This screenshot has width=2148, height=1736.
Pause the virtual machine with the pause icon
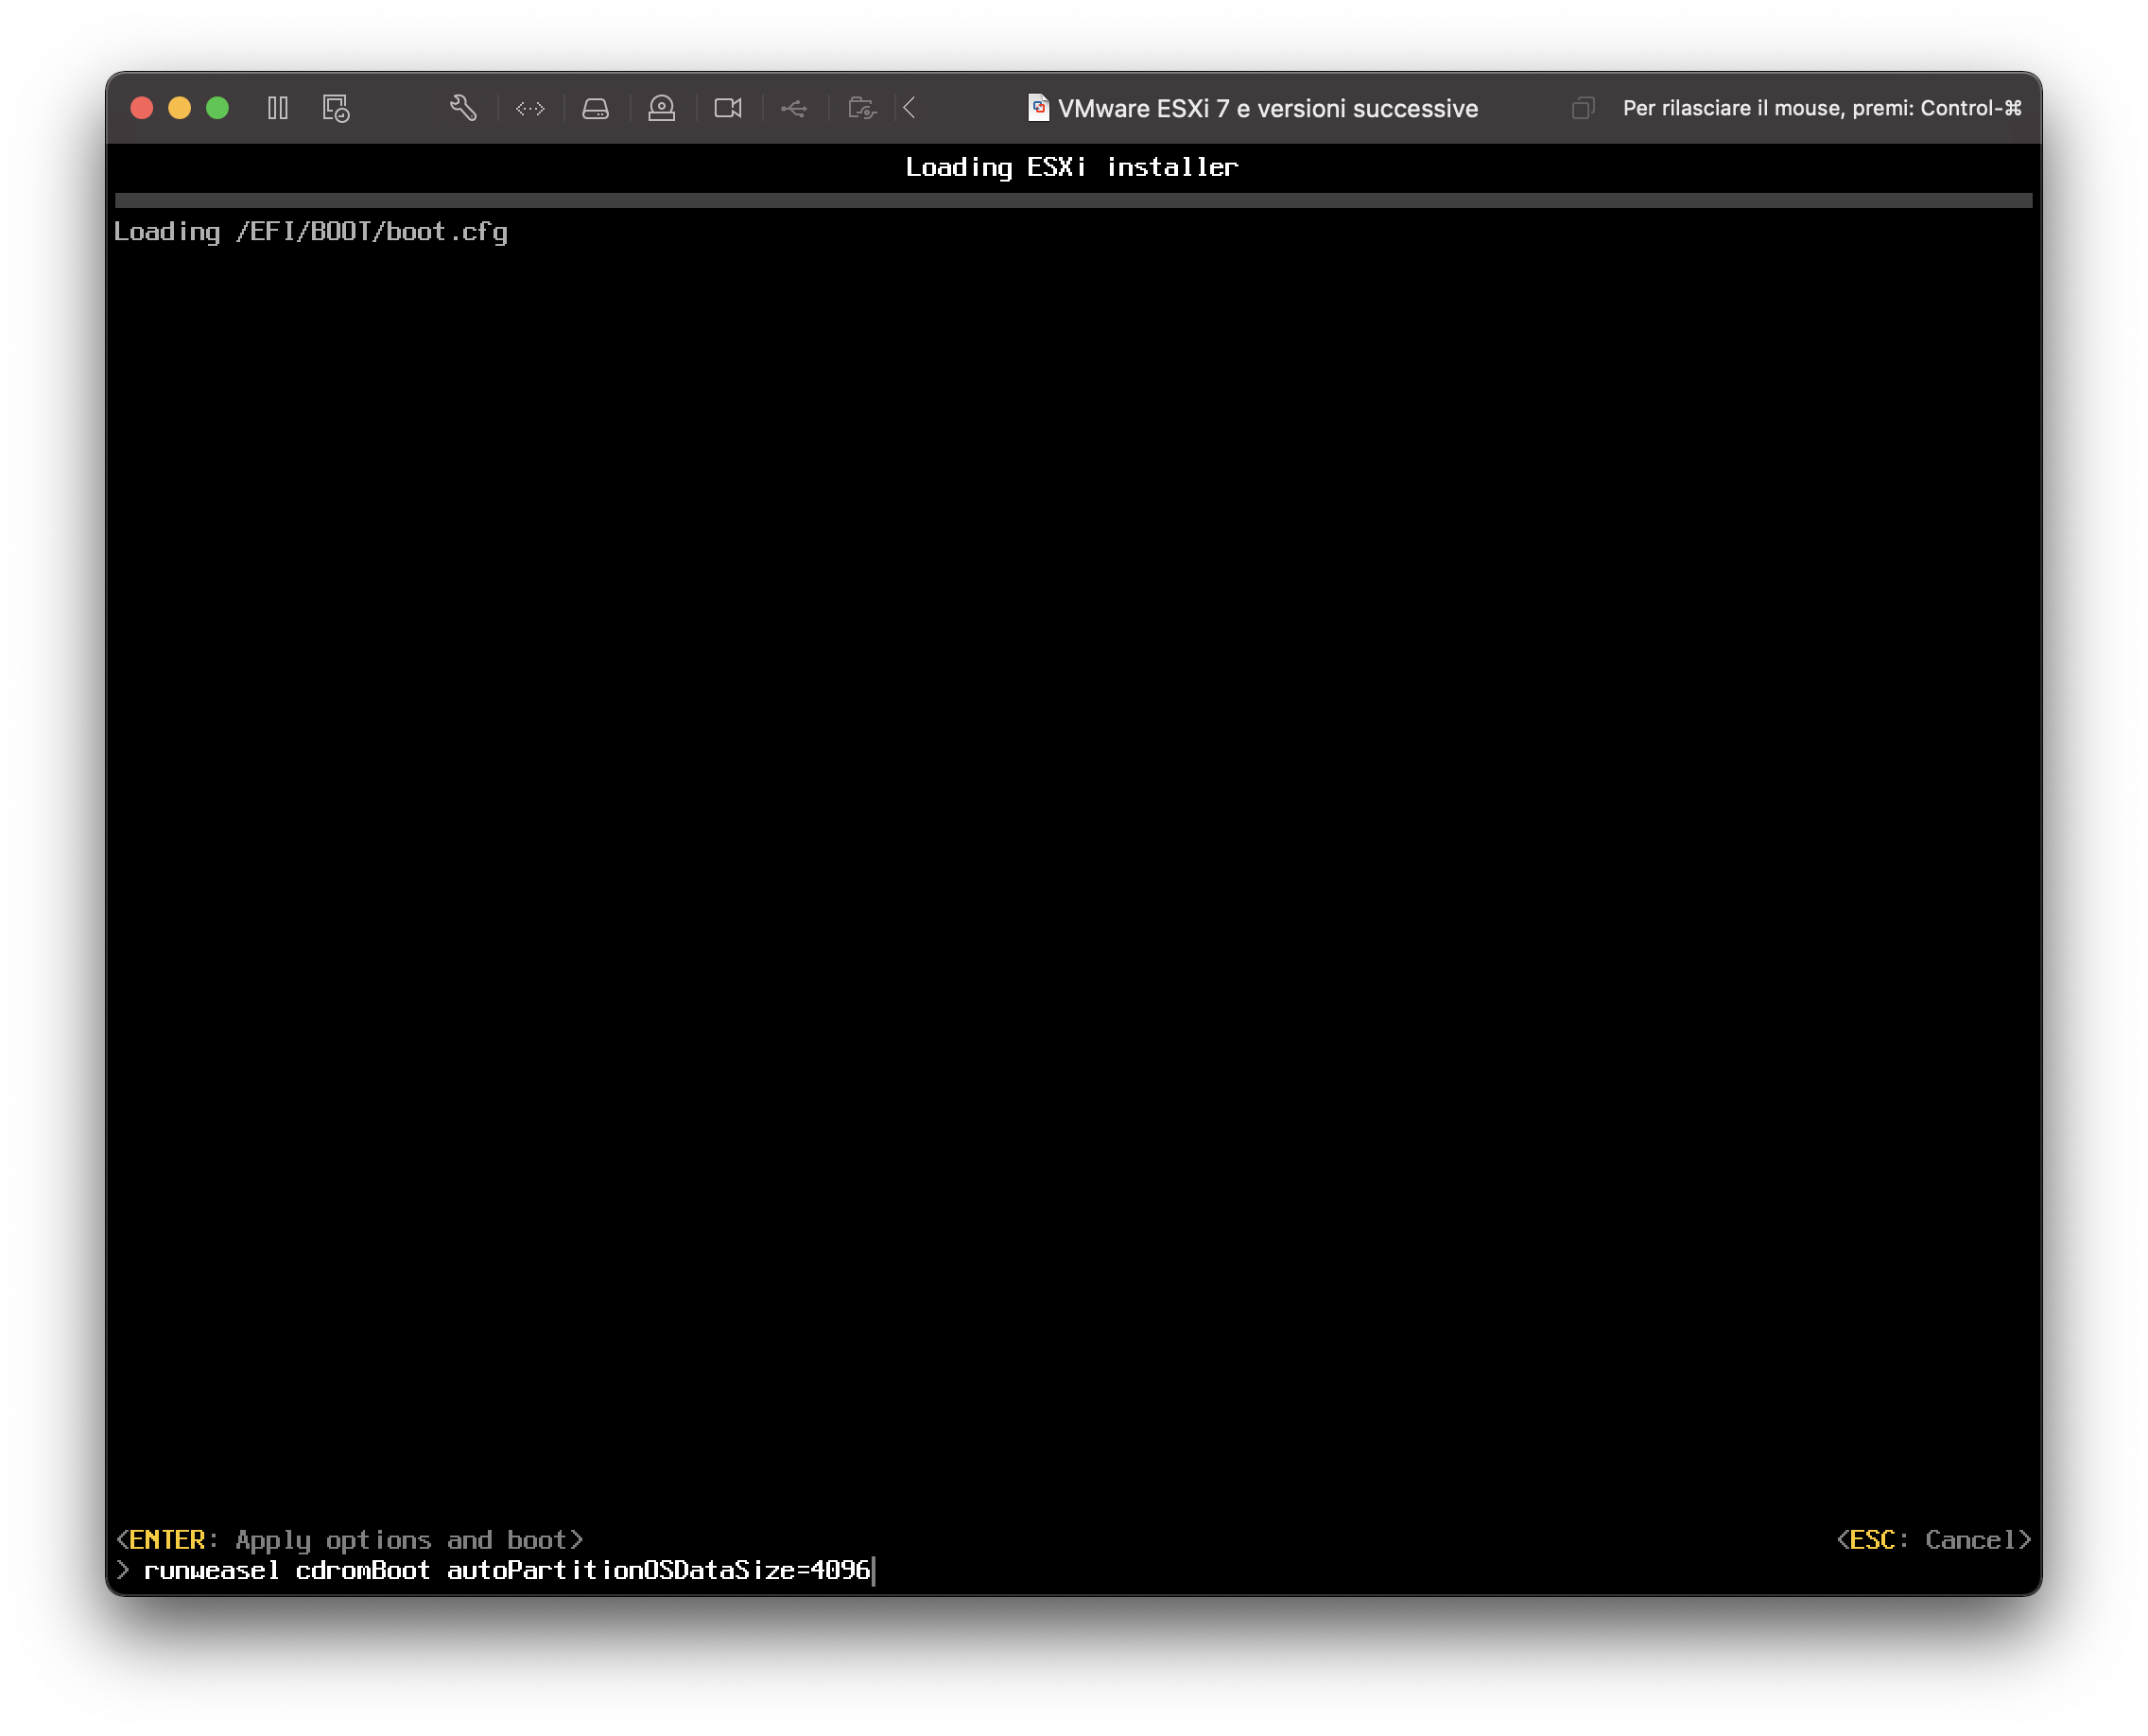(278, 108)
